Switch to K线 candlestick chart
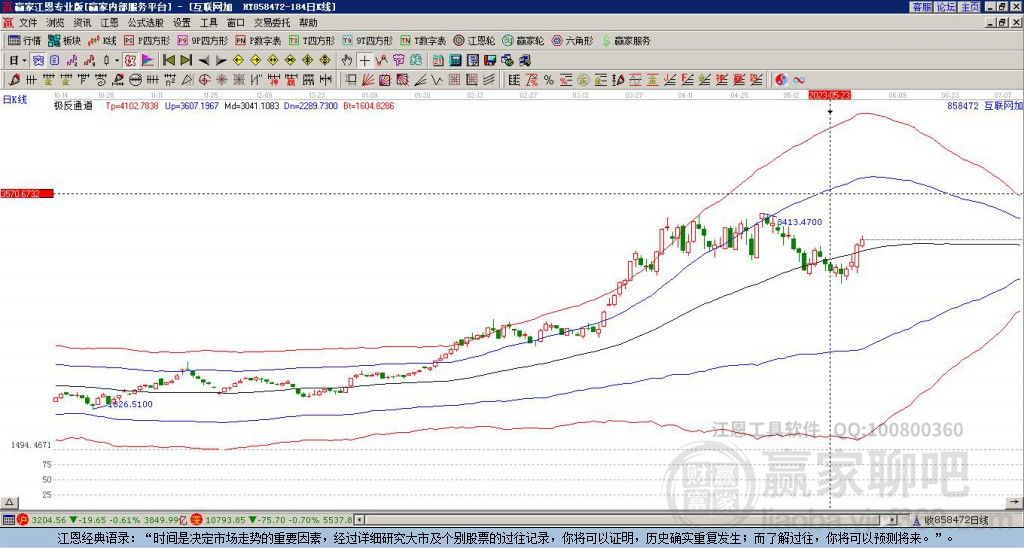 (103, 41)
